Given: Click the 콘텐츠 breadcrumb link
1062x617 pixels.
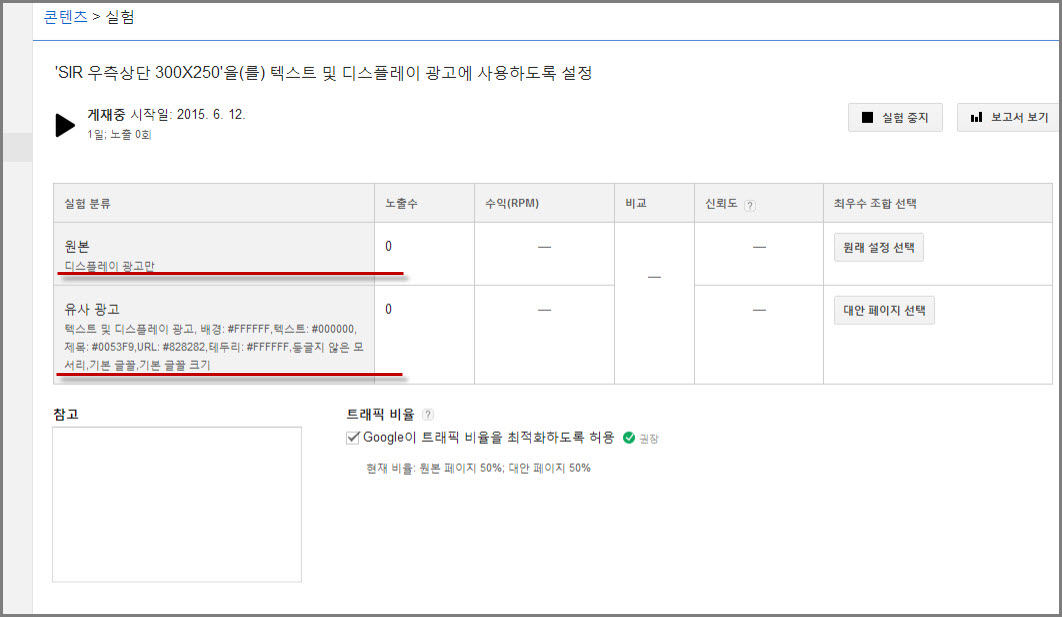Looking at the screenshot, I should tap(66, 17).
